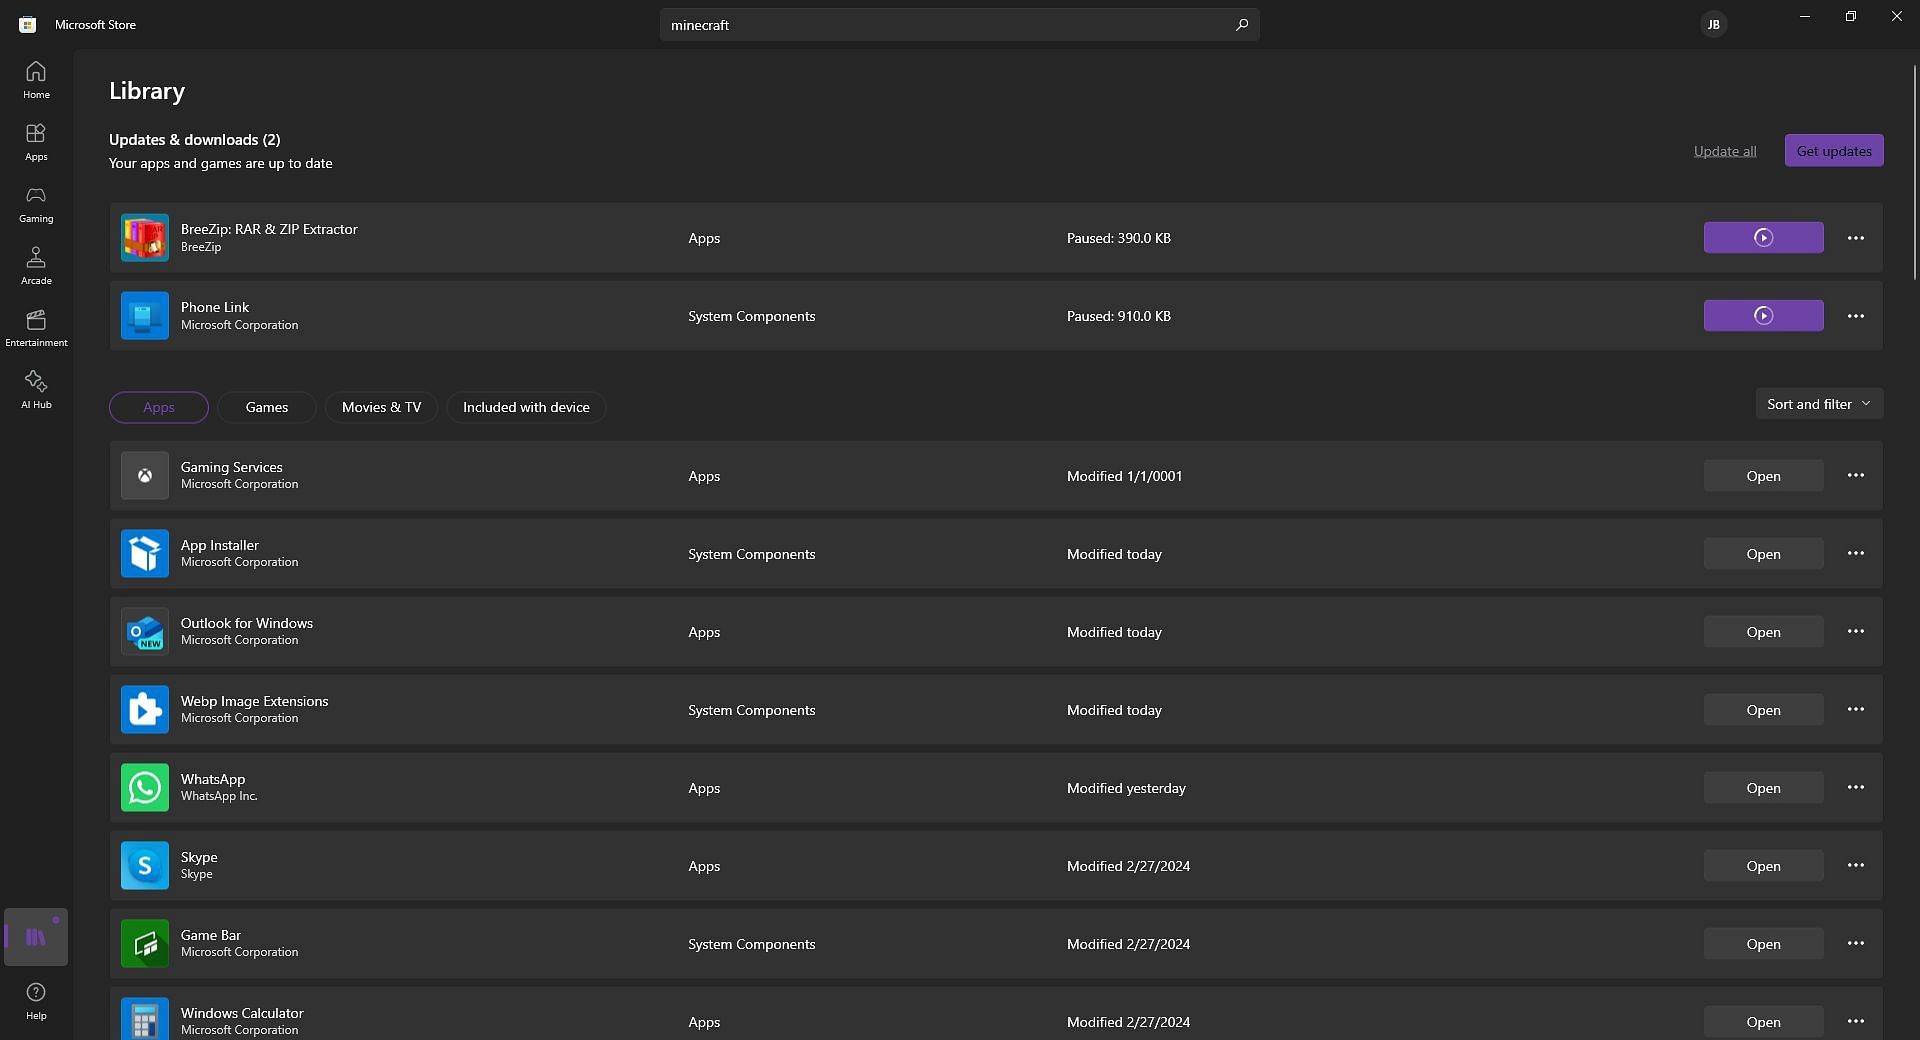Open more options for Skype
The height and width of the screenshot is (1040, 1920).
pyautogui.click(x=1856, y=866)
